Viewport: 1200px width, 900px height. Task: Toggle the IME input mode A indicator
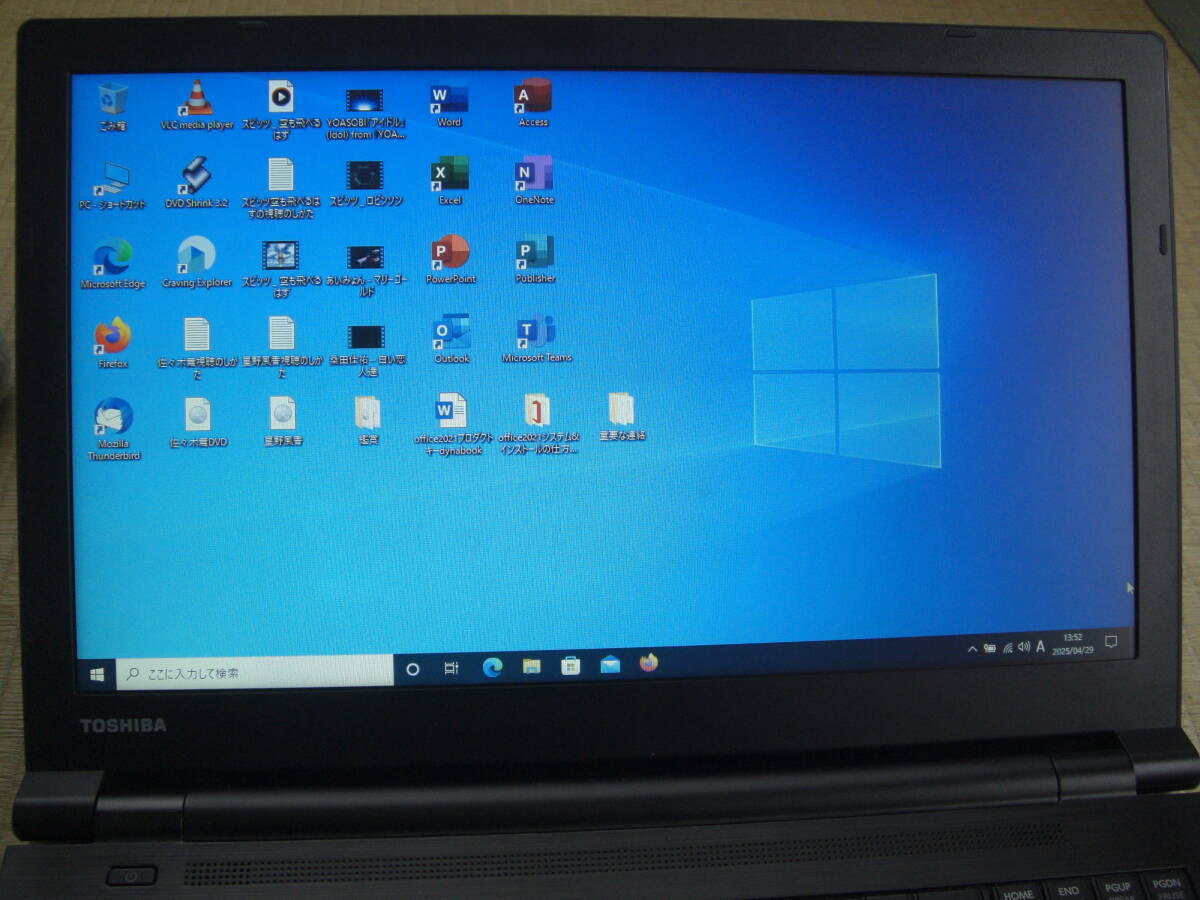point(1041,646)
